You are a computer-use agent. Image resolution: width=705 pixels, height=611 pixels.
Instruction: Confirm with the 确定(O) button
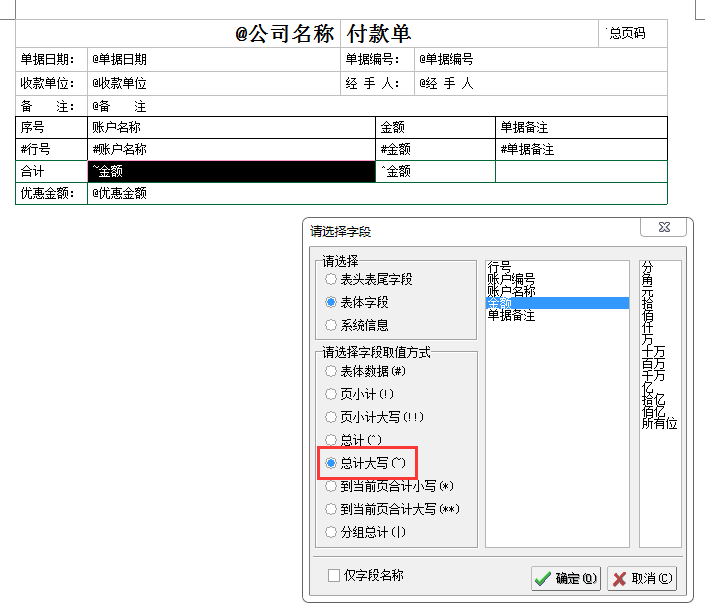(566, 578)
